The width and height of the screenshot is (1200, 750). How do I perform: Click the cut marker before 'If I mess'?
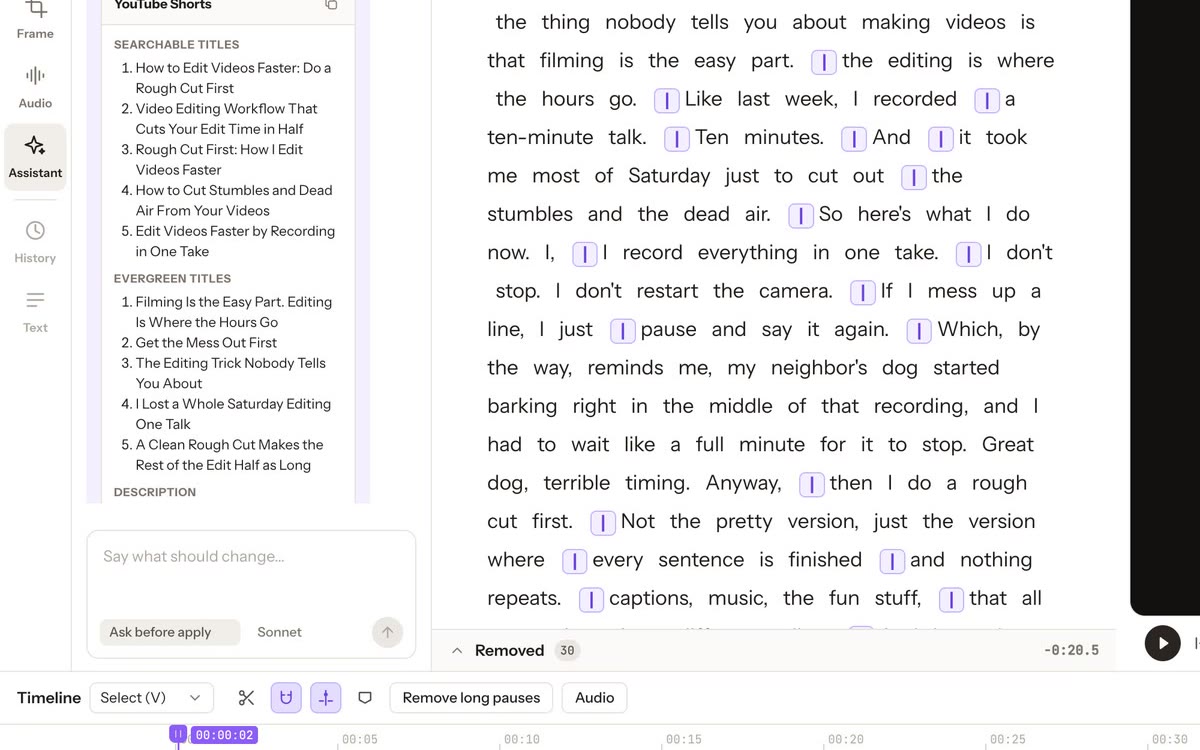[863, 293]
